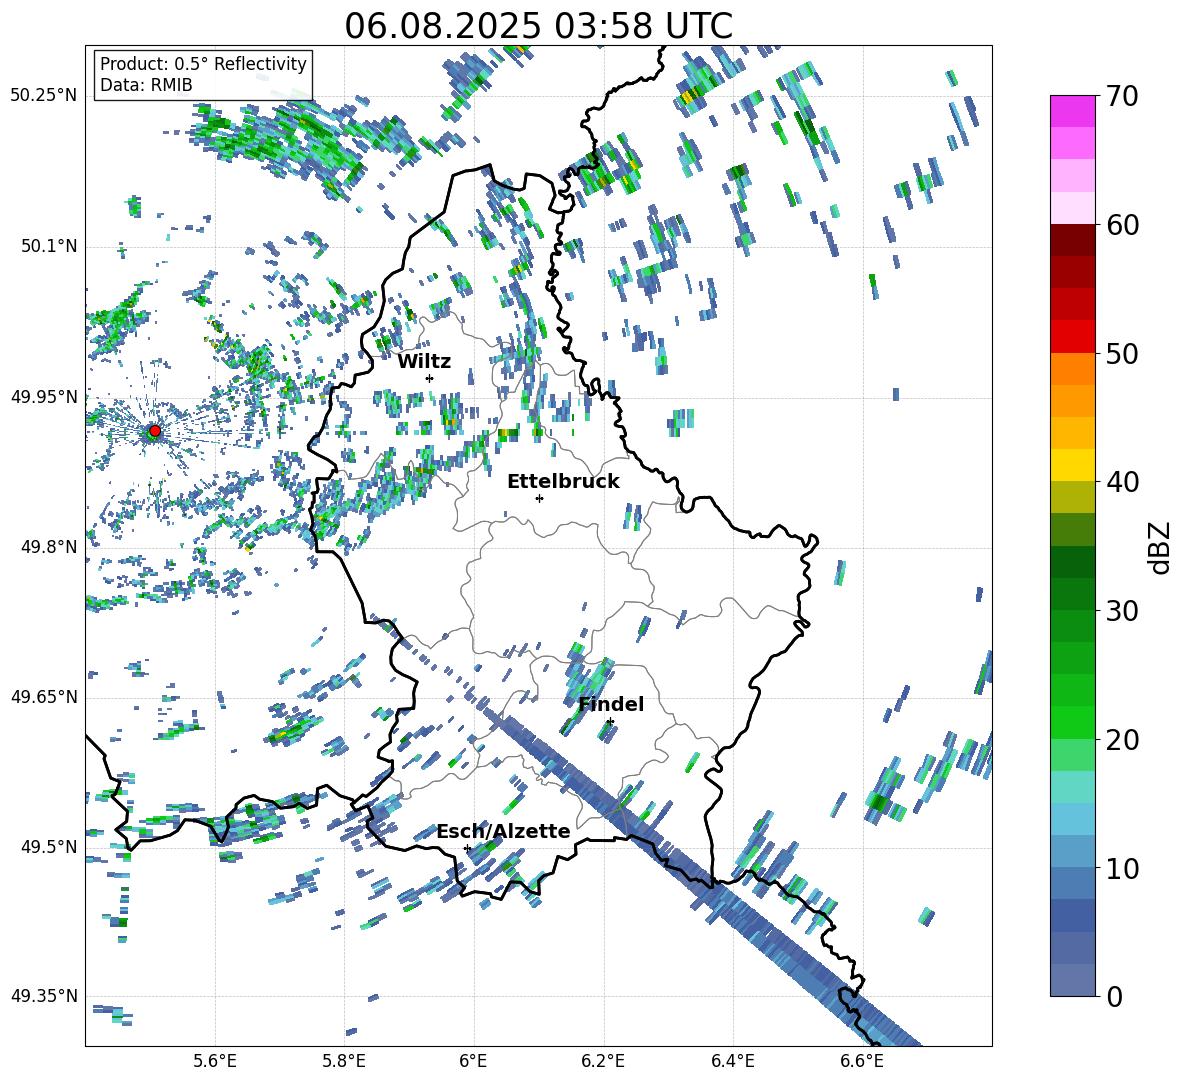Click the 5.8°E longitude label
The width and height of the screenshot is (1184, 1081).
click(344, 1061)
